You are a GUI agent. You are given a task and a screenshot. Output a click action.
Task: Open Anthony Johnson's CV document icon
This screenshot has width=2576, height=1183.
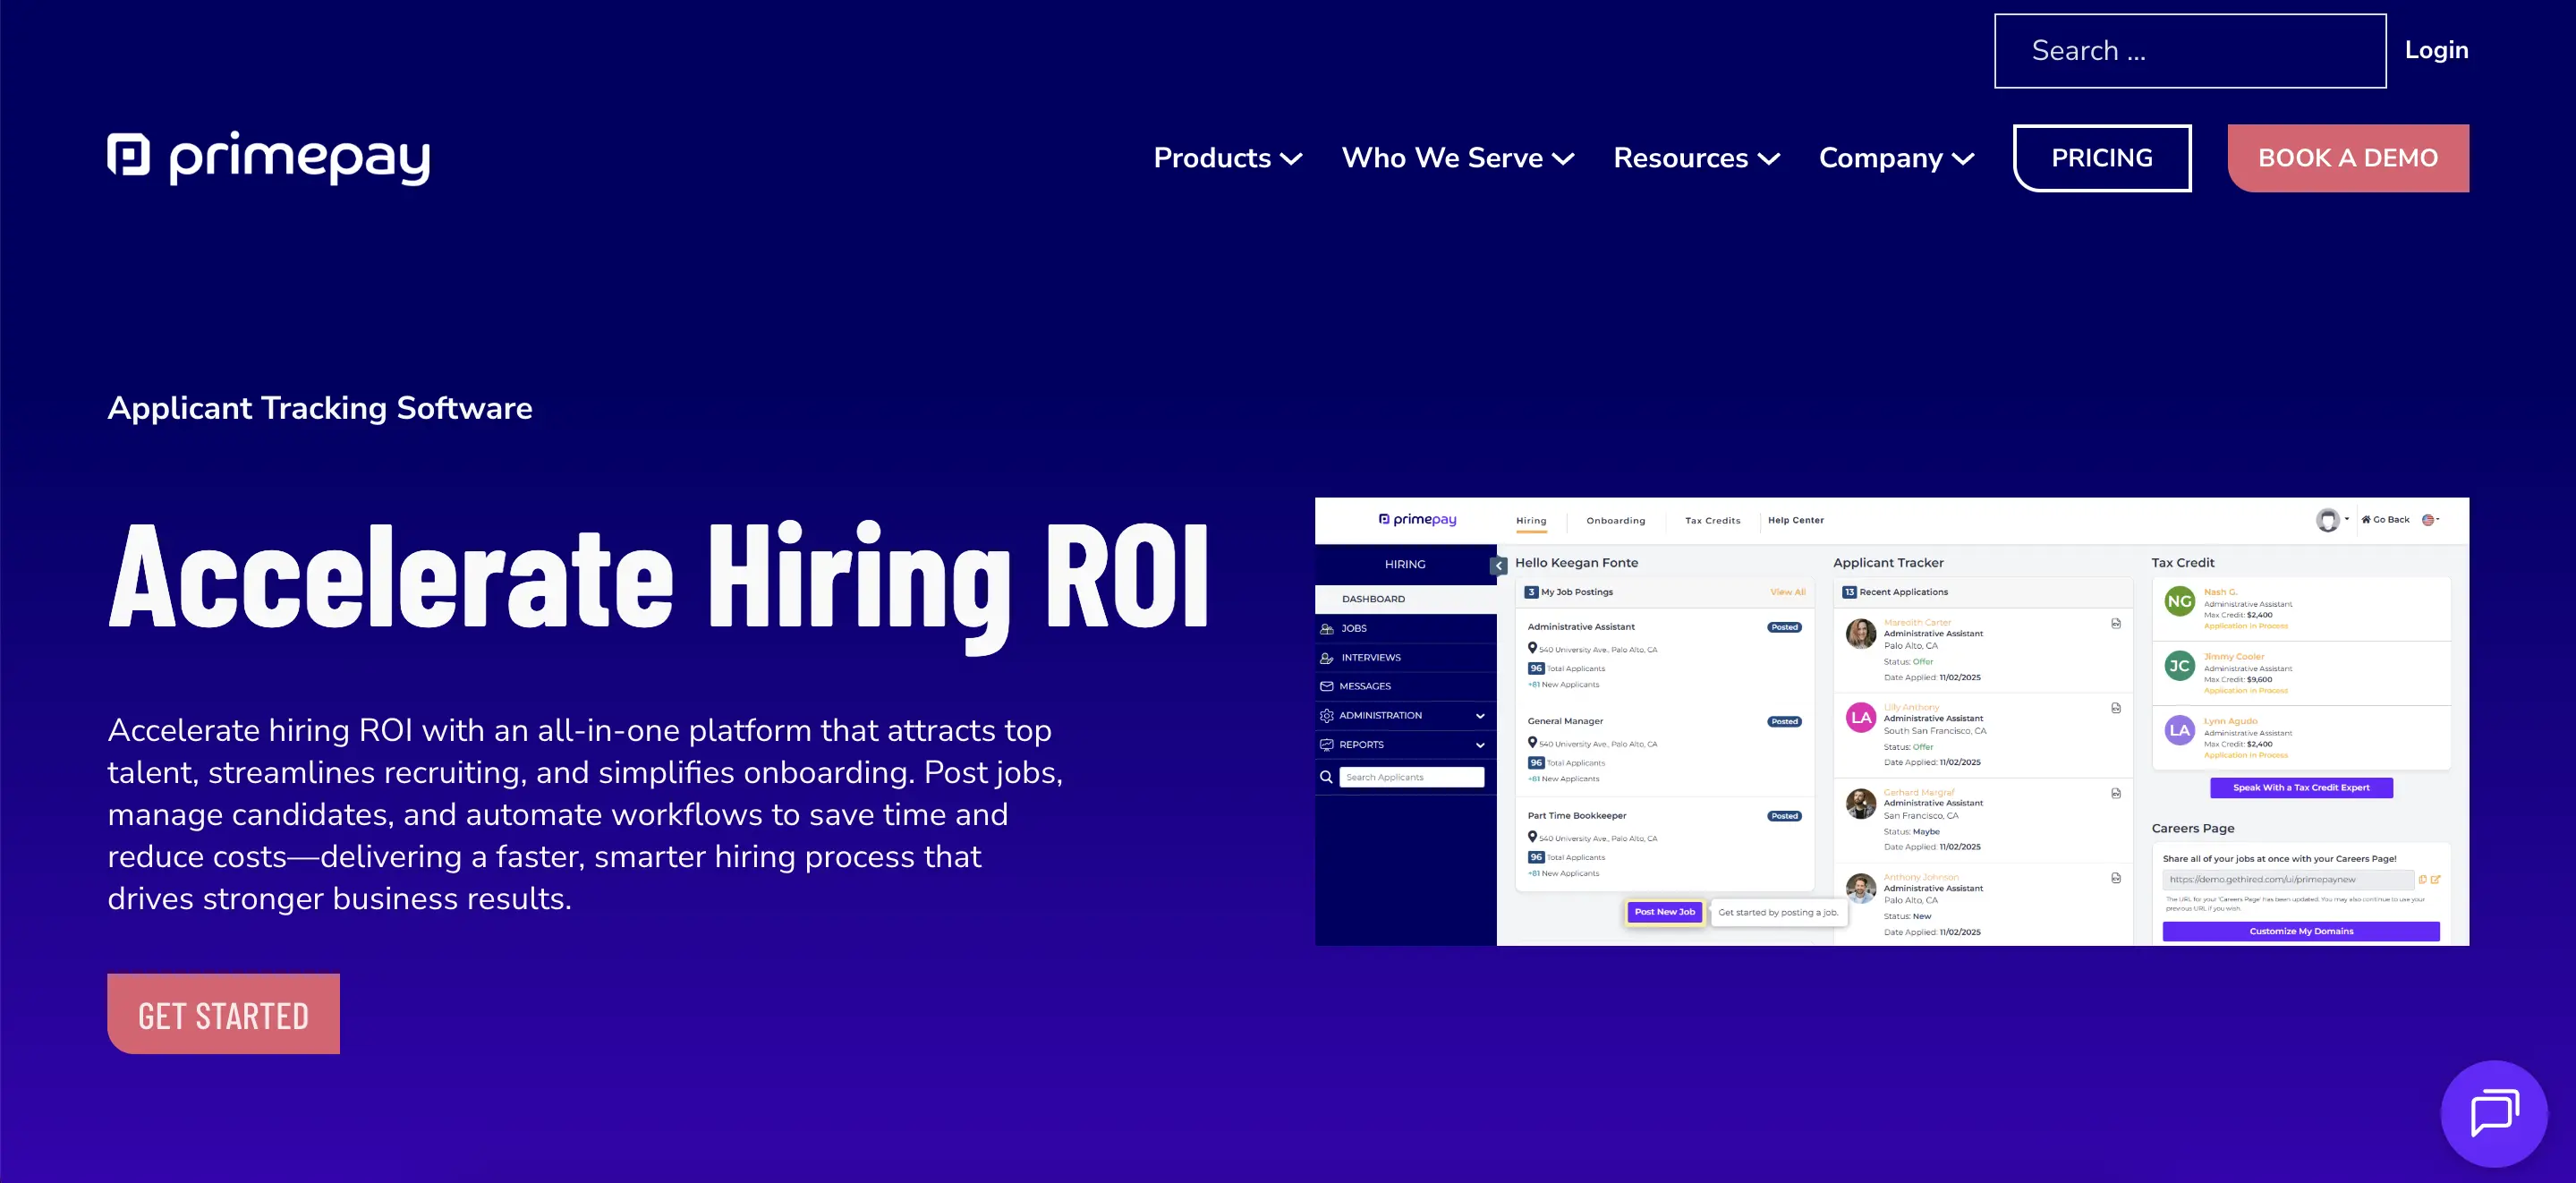(2116, 879)
